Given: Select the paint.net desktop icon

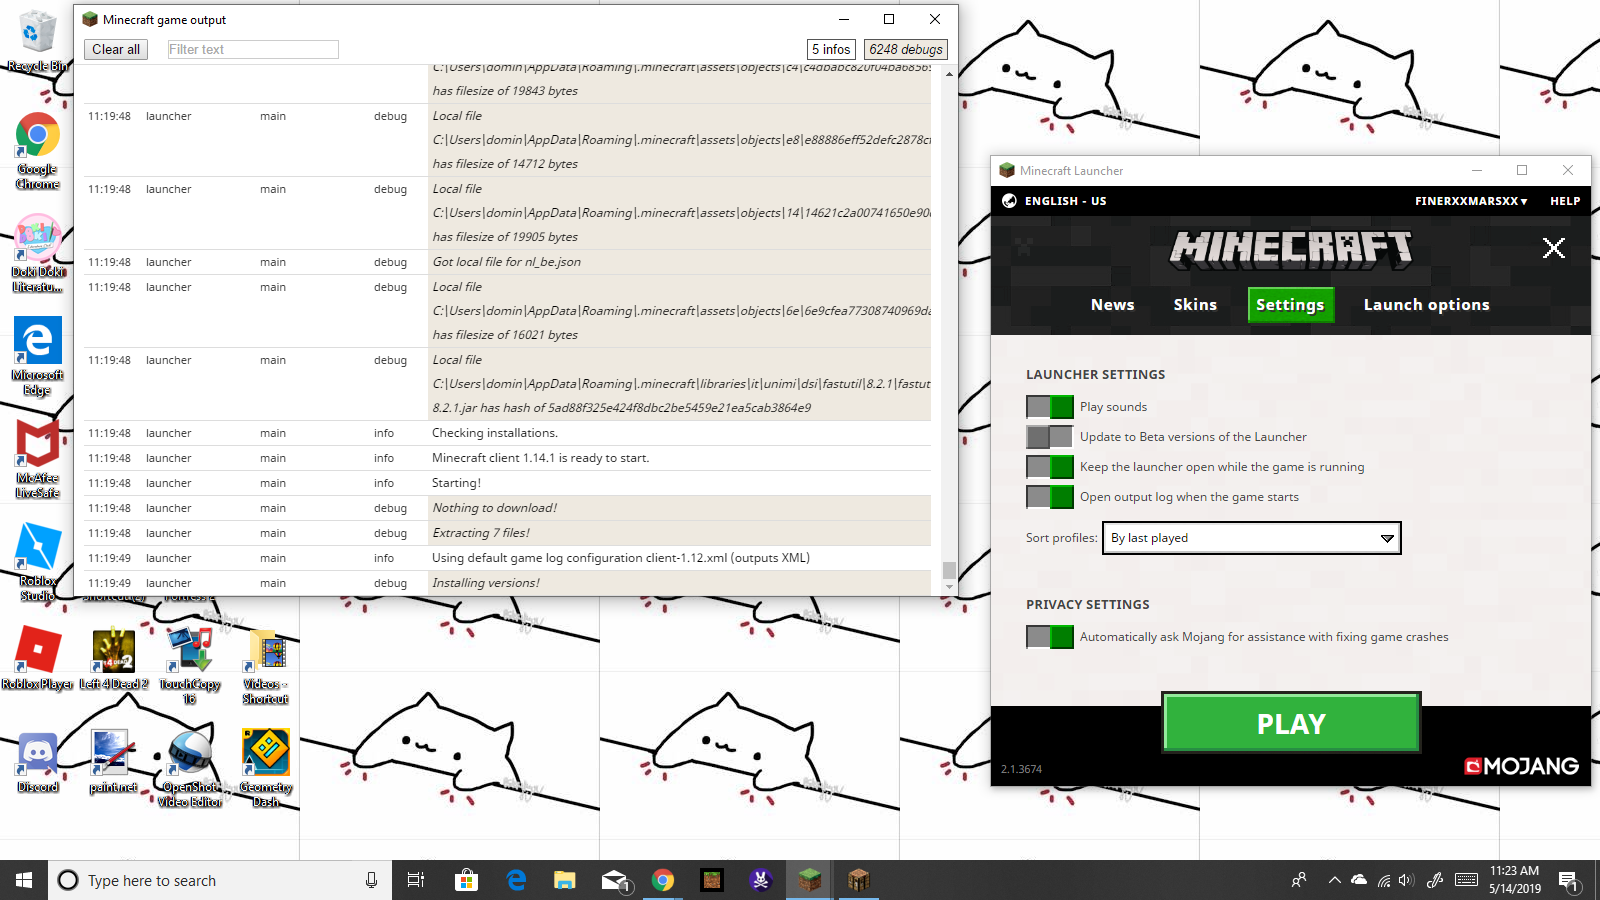Looking at the screenshot, I should coord(113,761).
